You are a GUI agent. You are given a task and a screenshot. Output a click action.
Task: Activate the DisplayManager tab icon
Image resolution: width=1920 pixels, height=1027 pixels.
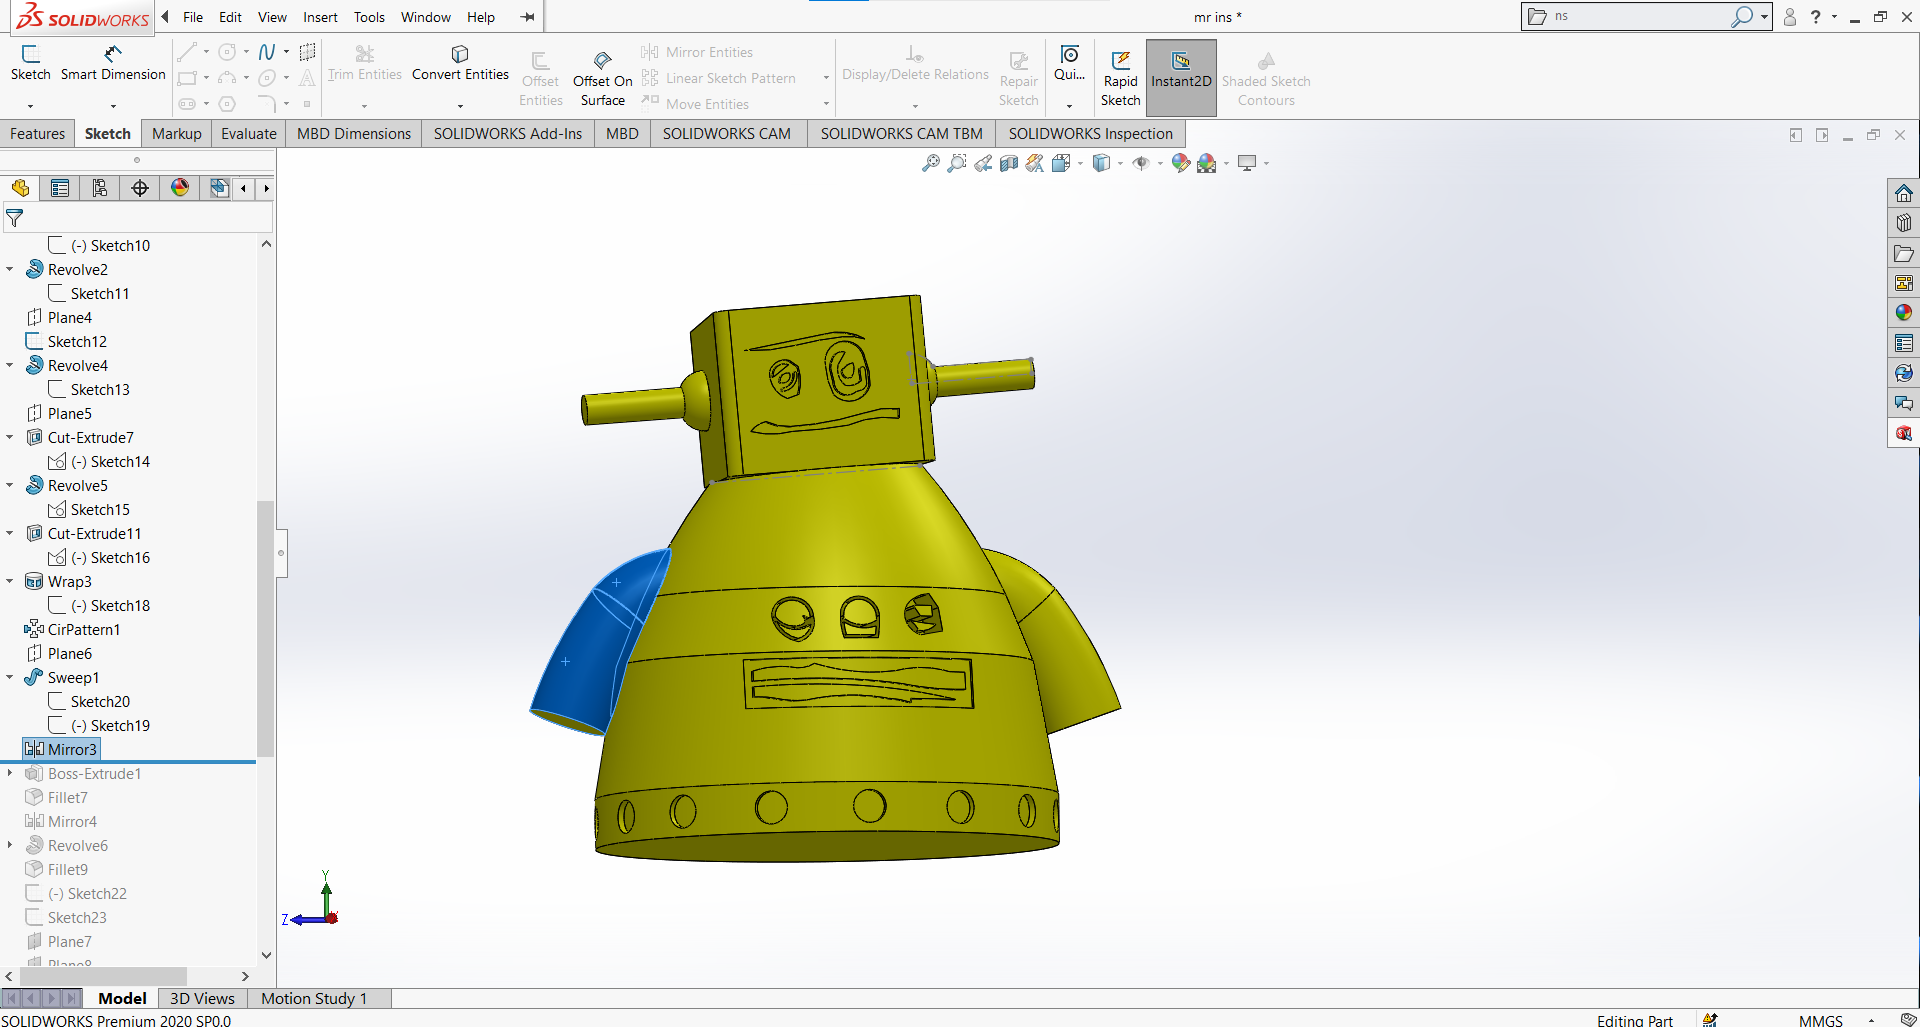(180, 188)
